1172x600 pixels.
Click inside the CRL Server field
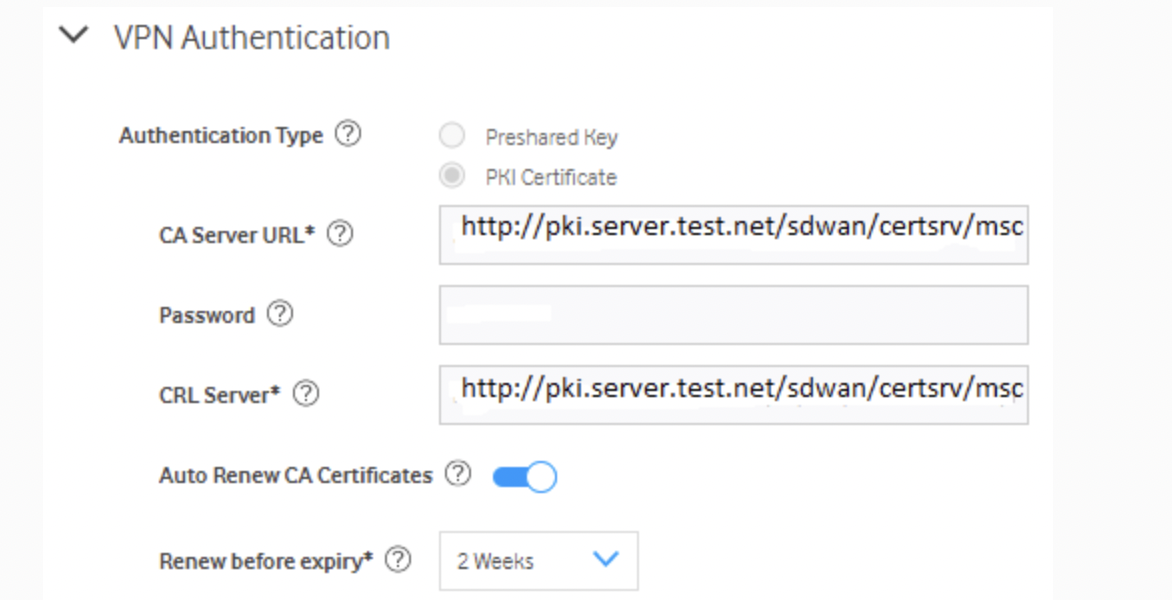[734, 392]
